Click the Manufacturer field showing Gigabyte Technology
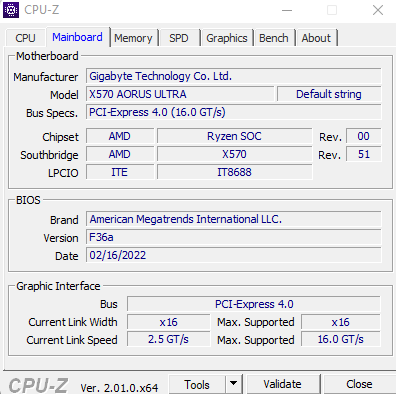This screenshot has height=394, width=396. [234, 76]
